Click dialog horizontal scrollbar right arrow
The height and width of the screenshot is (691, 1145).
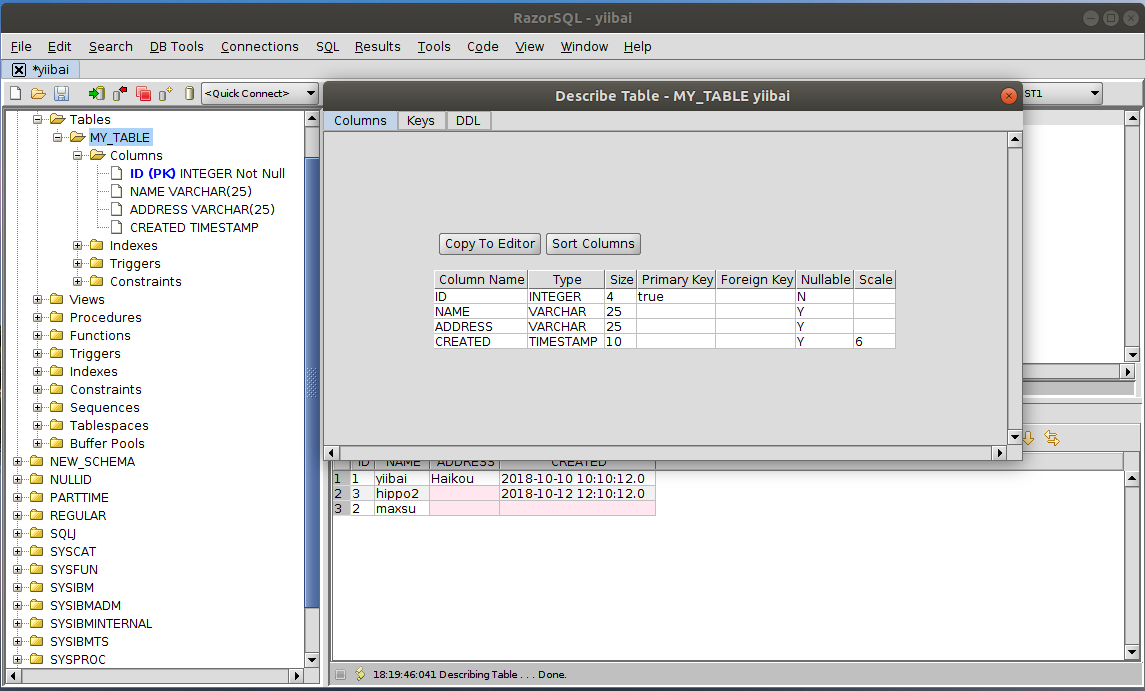[1000, 453]
